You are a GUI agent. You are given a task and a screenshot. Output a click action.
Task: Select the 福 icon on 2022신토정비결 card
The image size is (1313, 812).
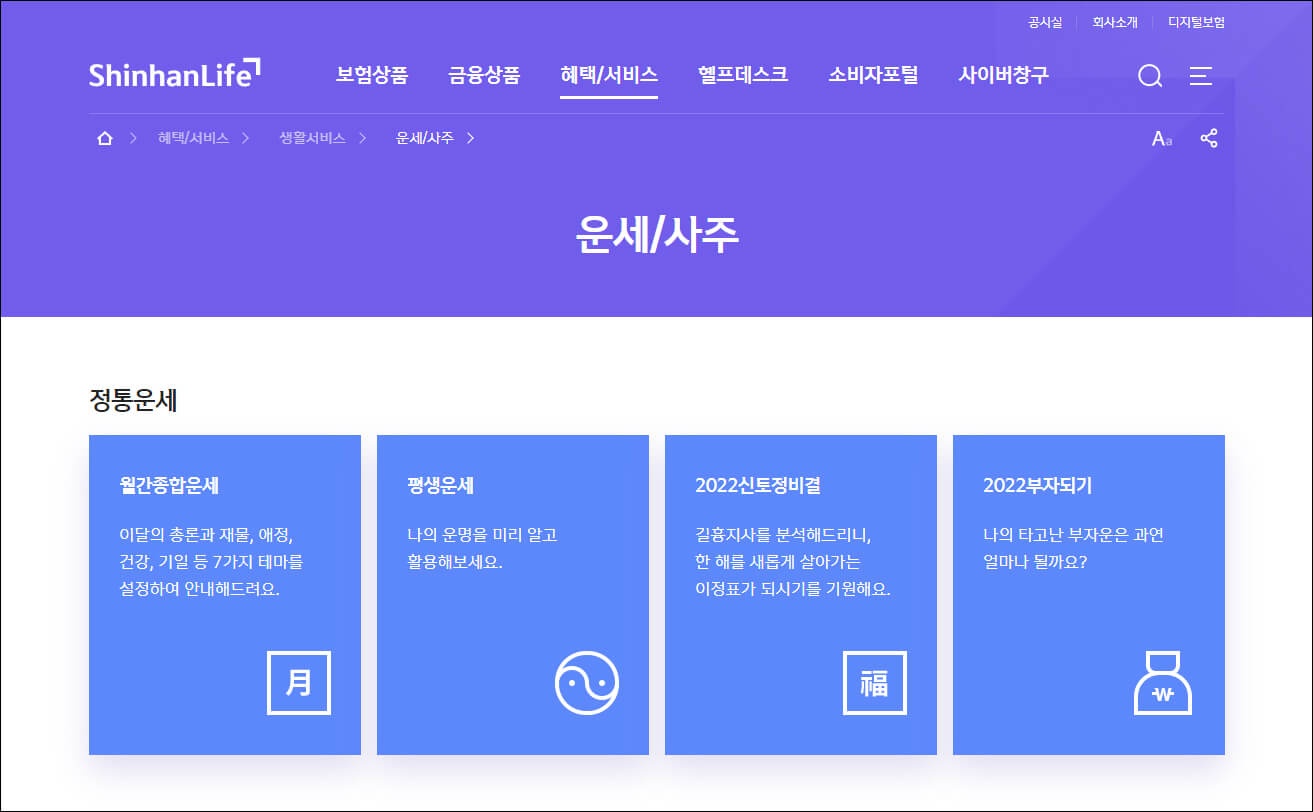875,683
